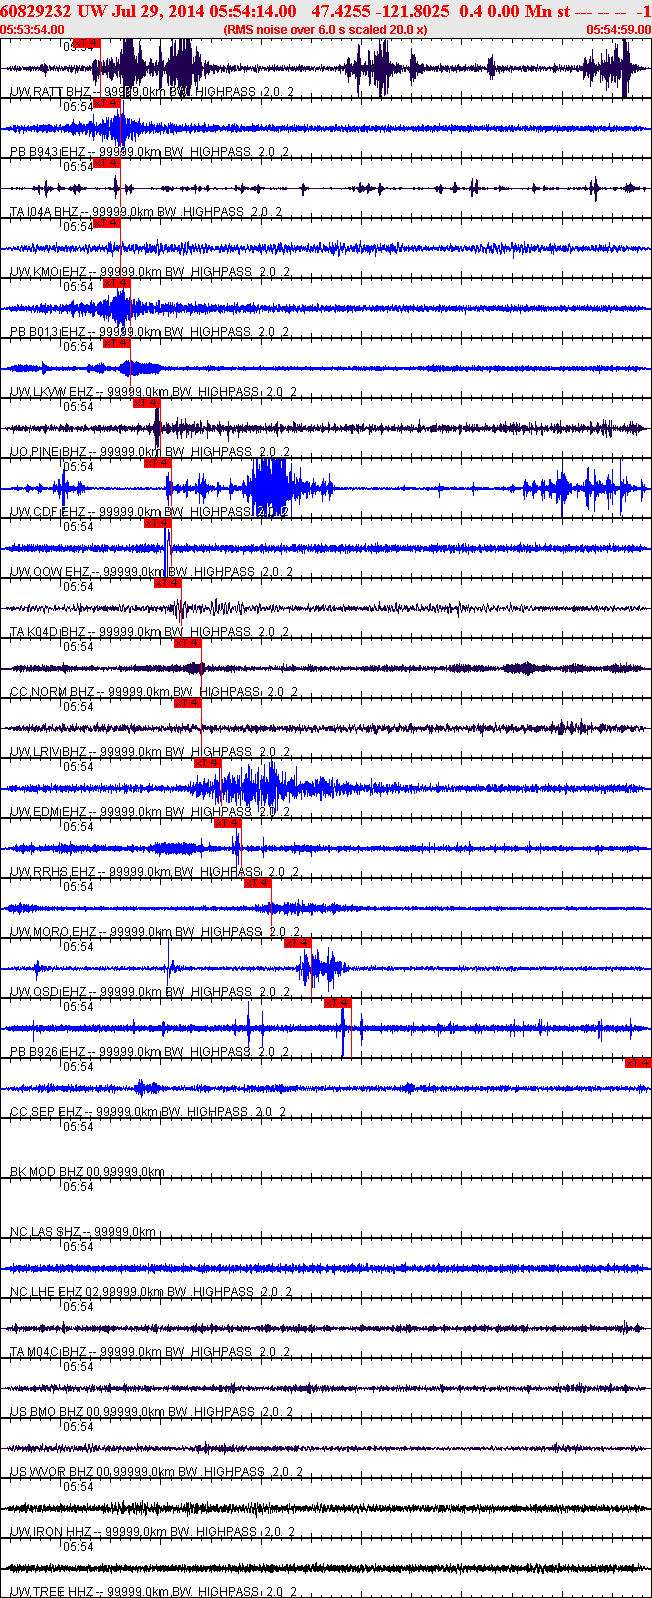Click red pick flag on PB.B943 trace
The height and width of the screenshot is (1598, 652).
pos(107,103)
